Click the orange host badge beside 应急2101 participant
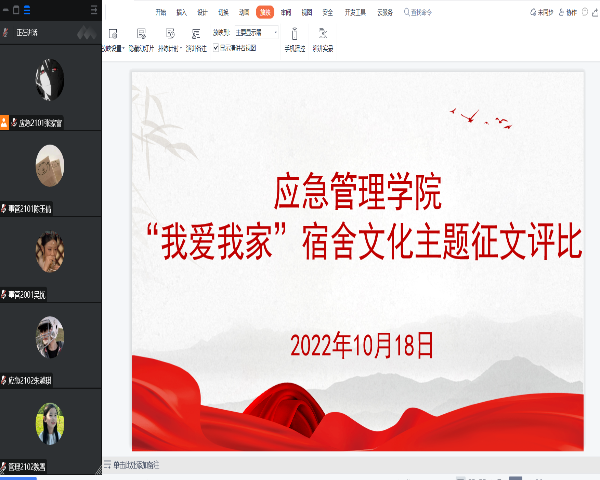The width and height of the screenshot is (600, 480). (5, 123)
